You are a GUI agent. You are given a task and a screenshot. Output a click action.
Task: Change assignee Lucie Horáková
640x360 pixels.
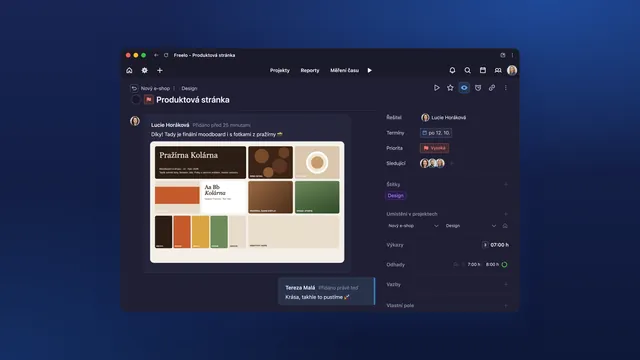coord(444,118)
